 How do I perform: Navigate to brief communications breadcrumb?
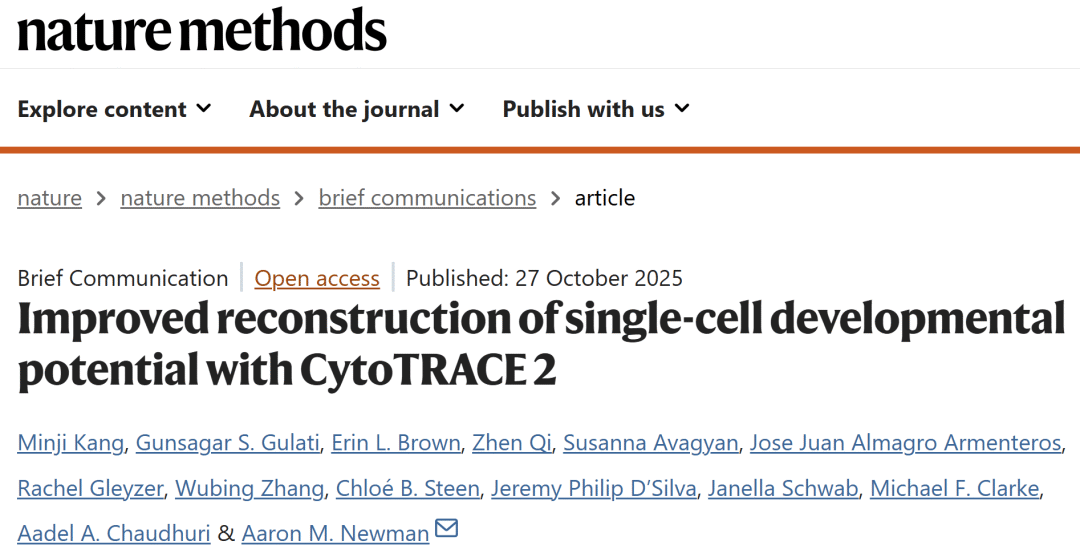coord(427,198)
